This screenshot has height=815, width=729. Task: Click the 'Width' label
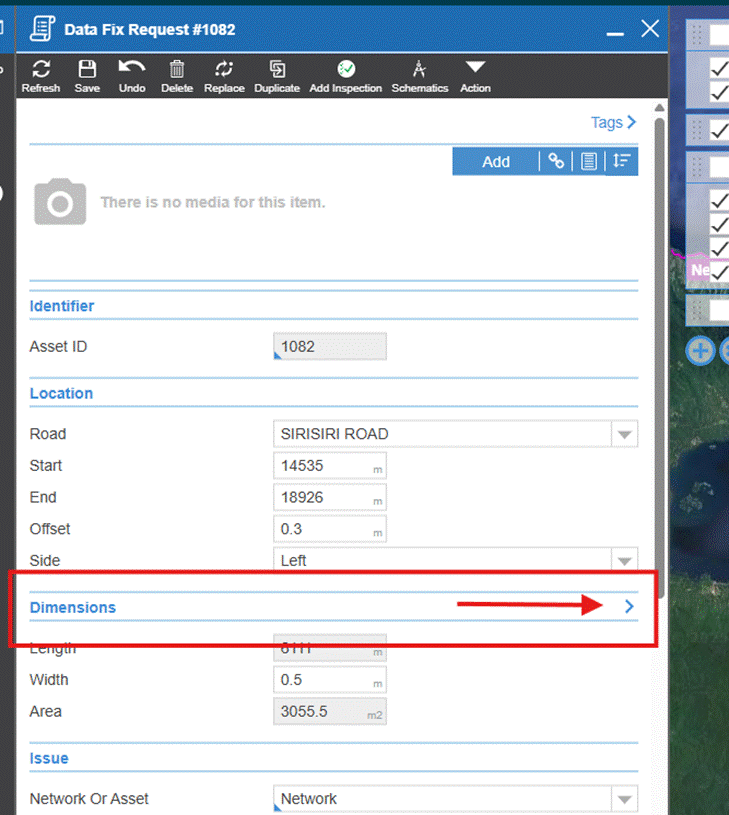tap(49, 680)
